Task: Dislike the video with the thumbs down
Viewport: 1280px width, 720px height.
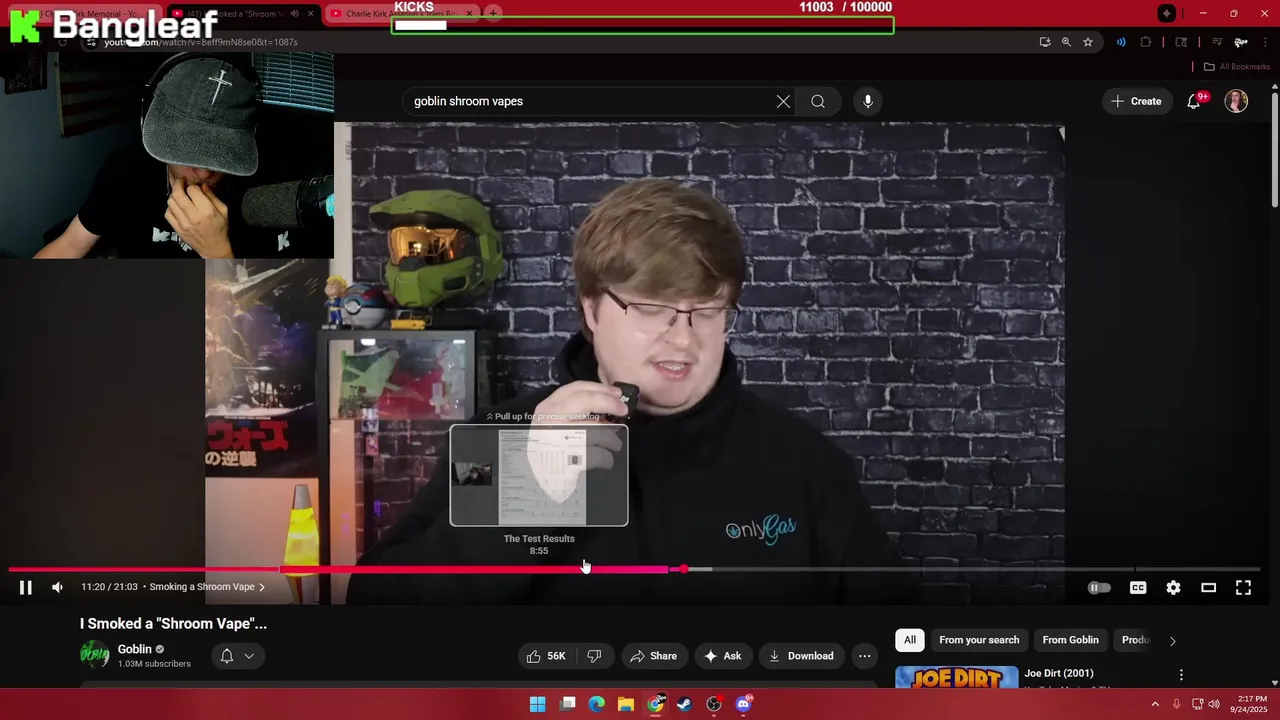Action: coord(594,656)
